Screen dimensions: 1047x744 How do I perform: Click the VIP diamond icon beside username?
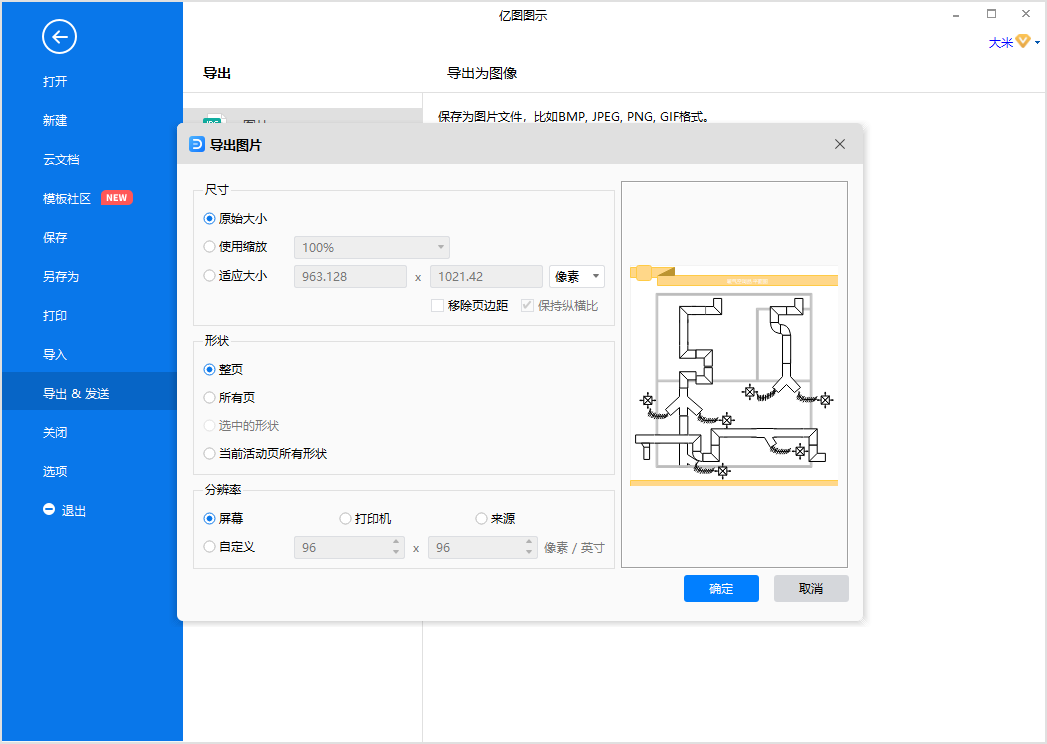tap(1023, 42)
